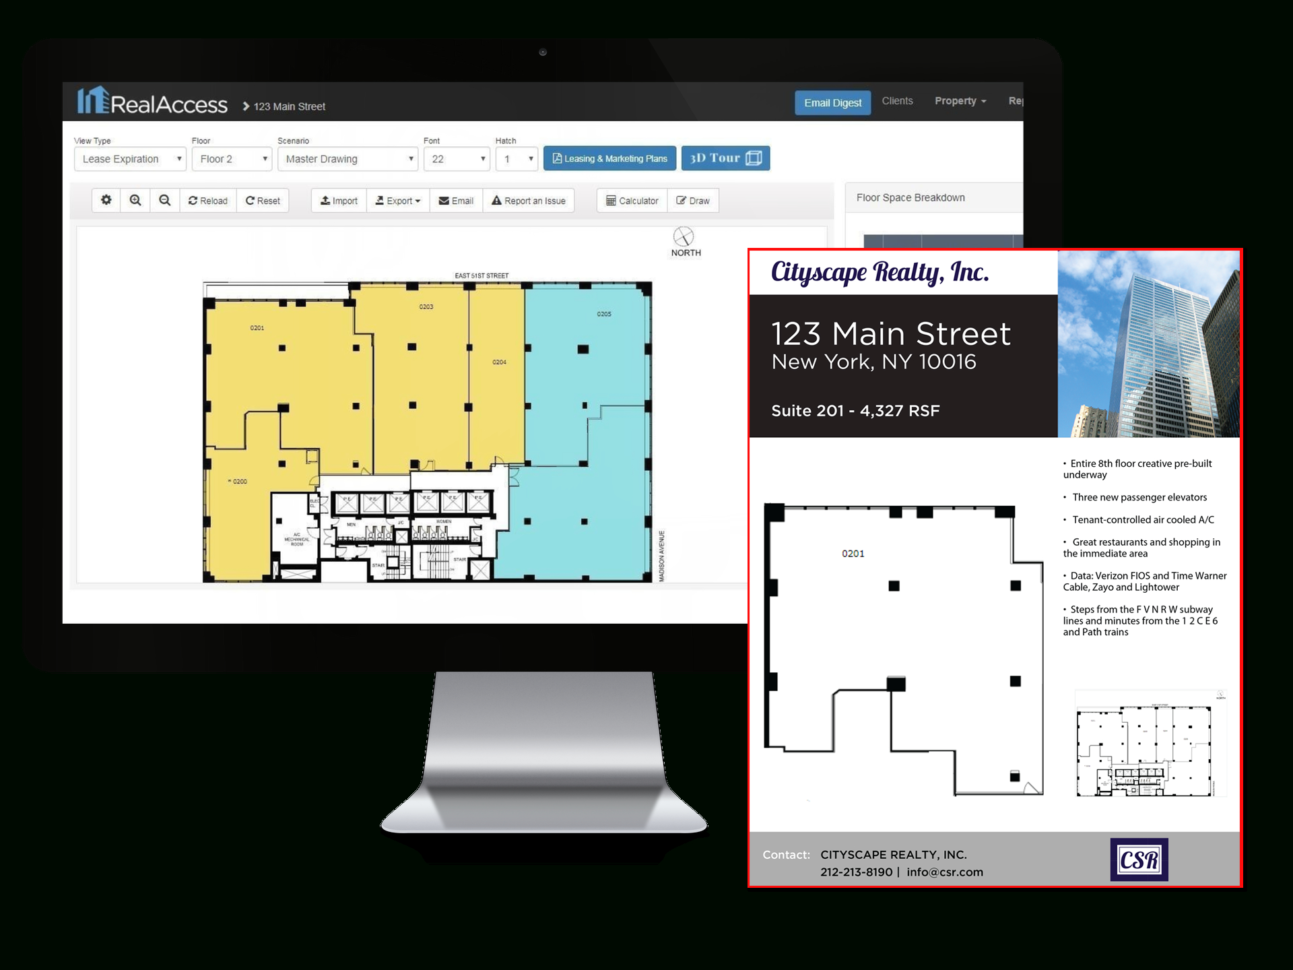Open the Export dropdown
The width and height of the screenshot is (1293, 970).
(397, 201)
